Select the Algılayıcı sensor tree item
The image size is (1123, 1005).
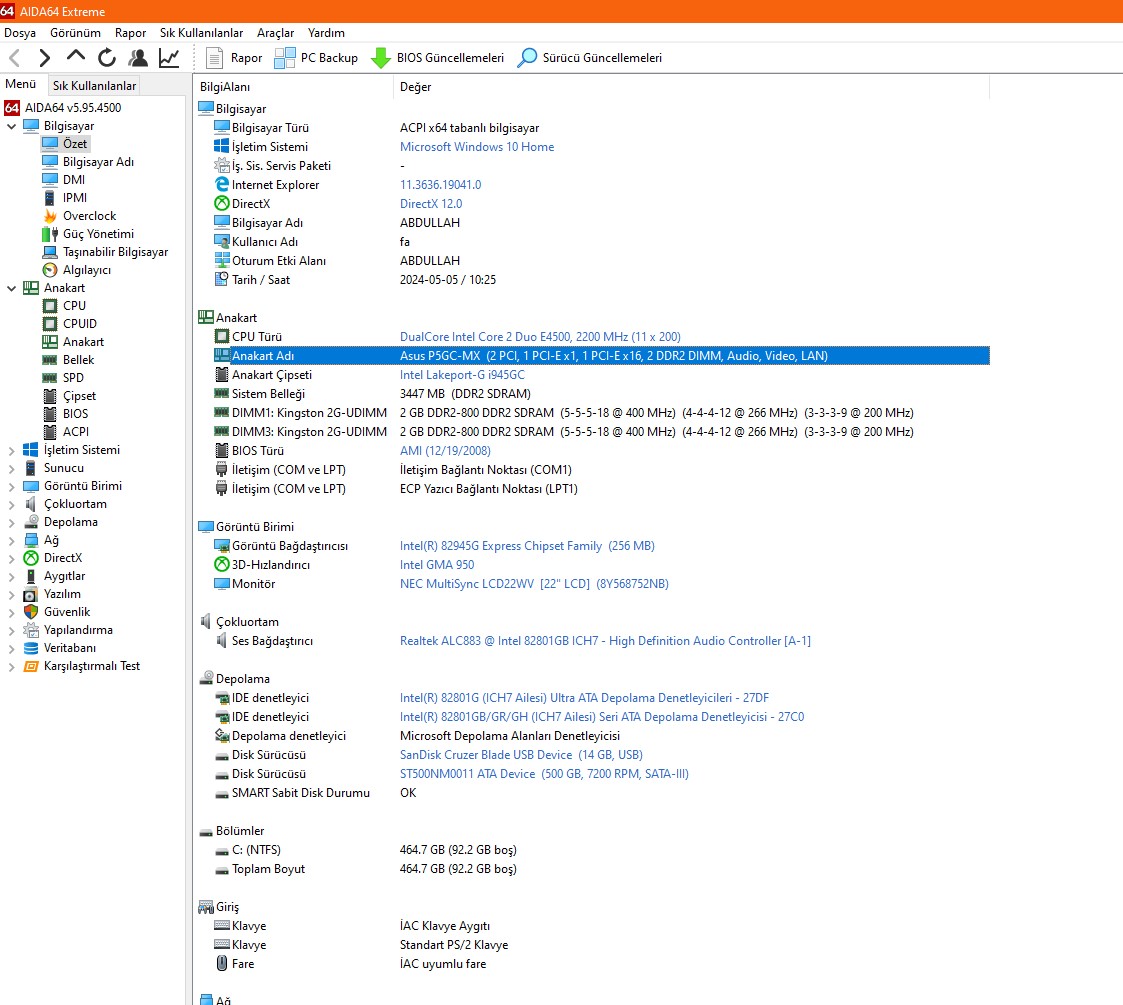click(86, 270)
